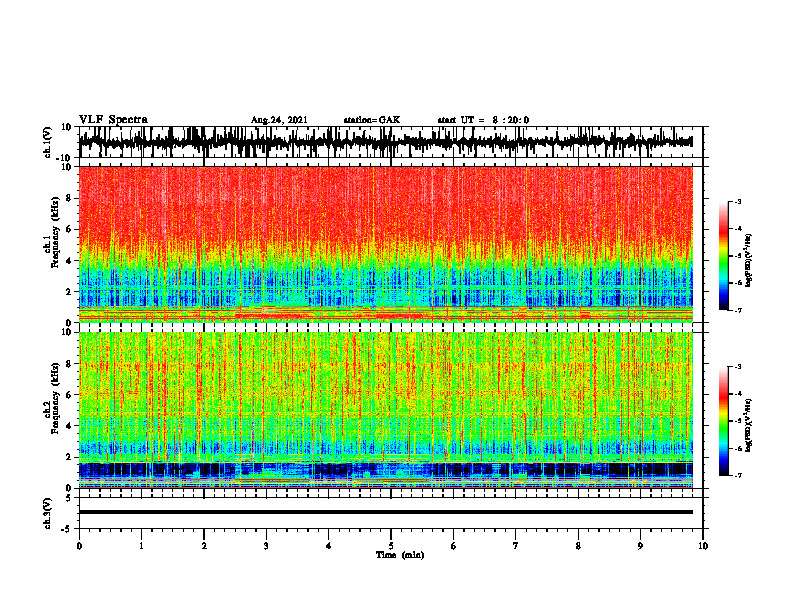
Task: Click time axis tick label "0"
Action: pos(79,546)
